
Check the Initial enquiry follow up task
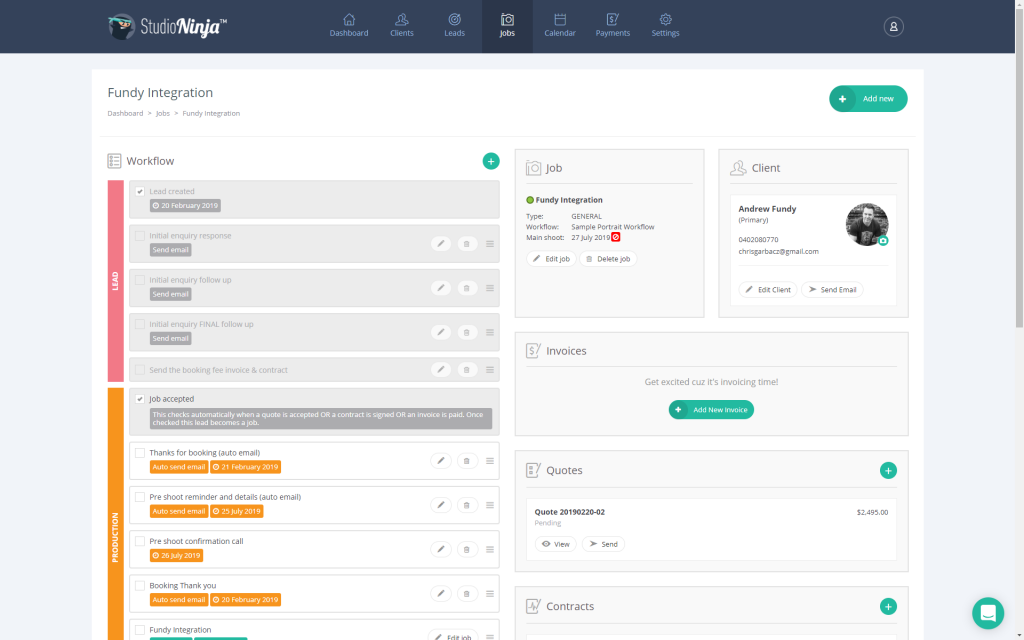tap(140, 280)
